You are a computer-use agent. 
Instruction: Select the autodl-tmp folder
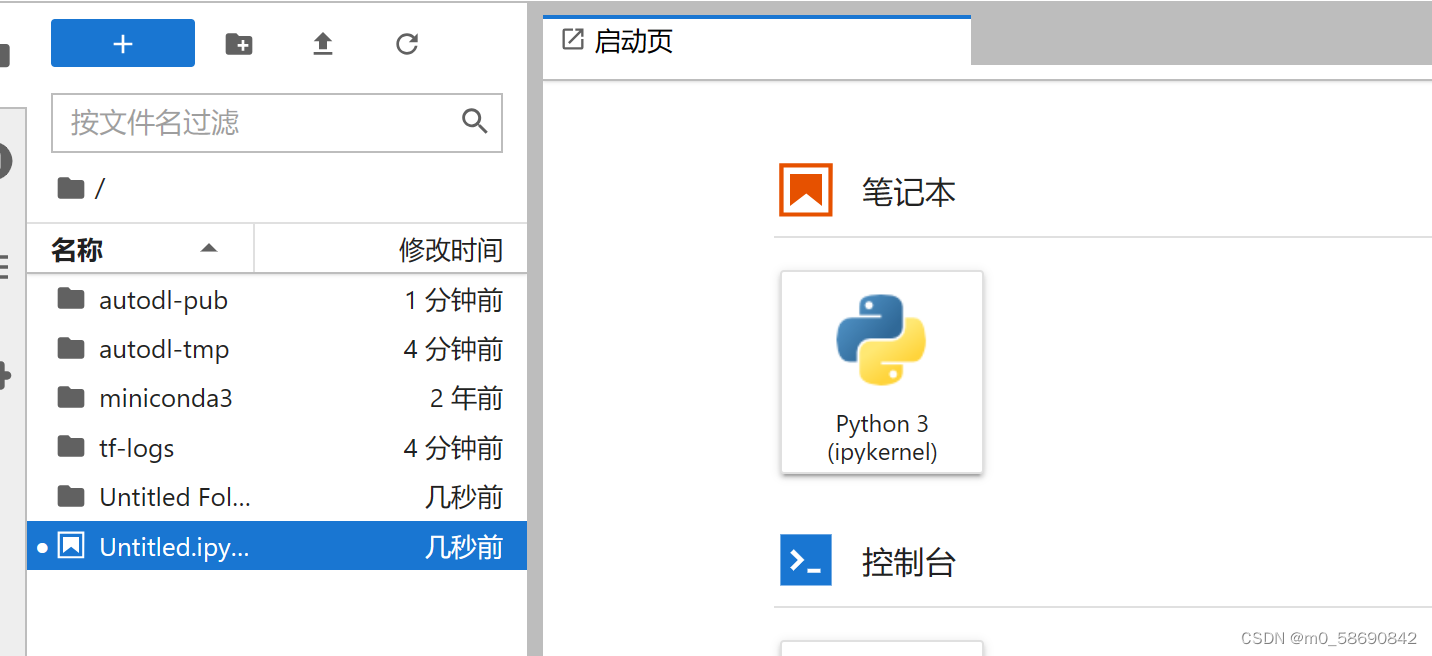click(164, 348)
